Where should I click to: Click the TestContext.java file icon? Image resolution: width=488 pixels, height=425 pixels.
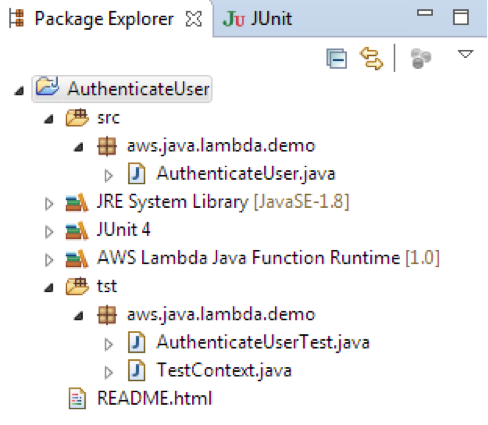pos(137,370)
